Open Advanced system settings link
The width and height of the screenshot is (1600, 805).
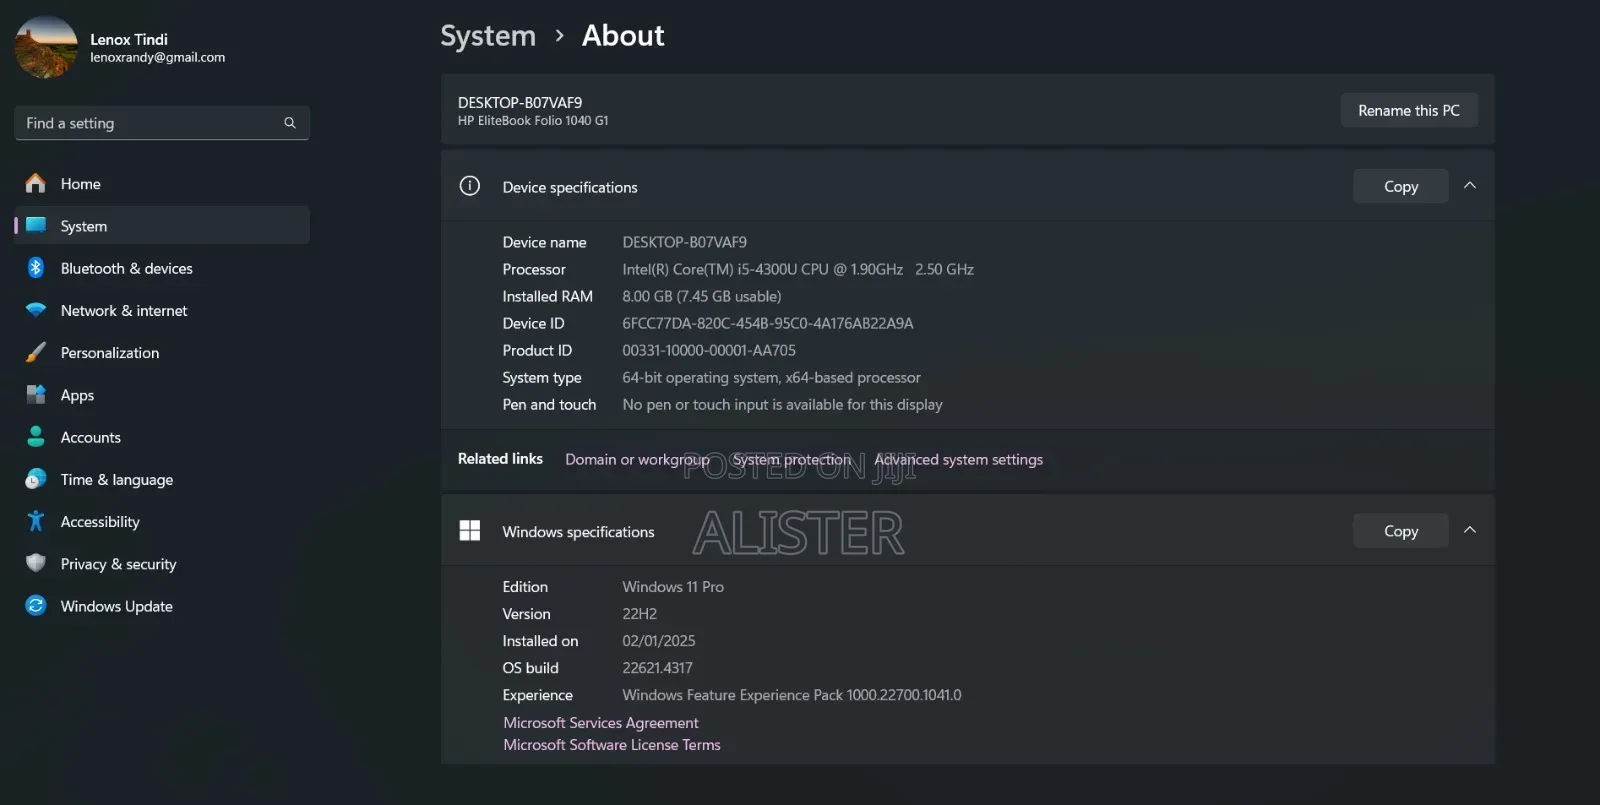tap(958, 459)
